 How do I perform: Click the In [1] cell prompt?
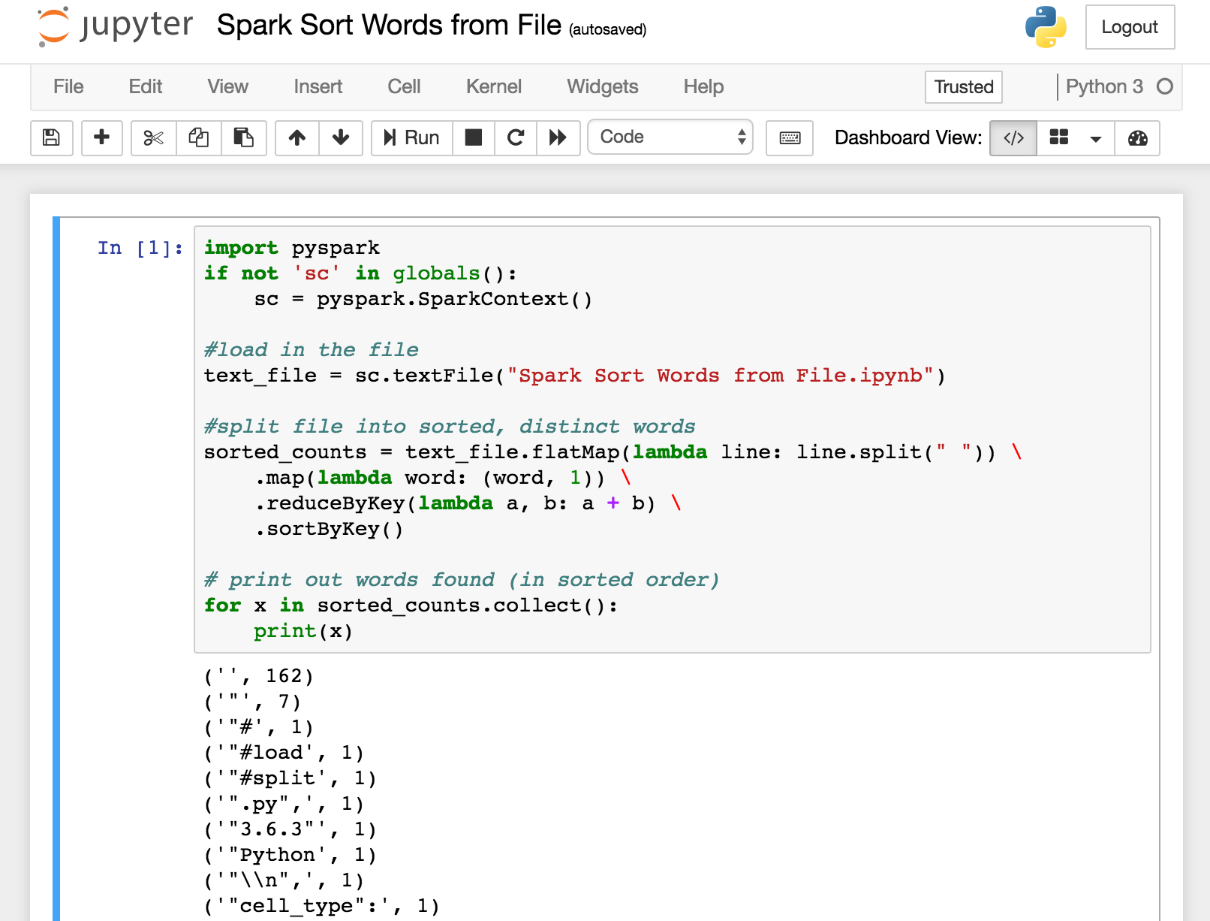coord(141,247)
